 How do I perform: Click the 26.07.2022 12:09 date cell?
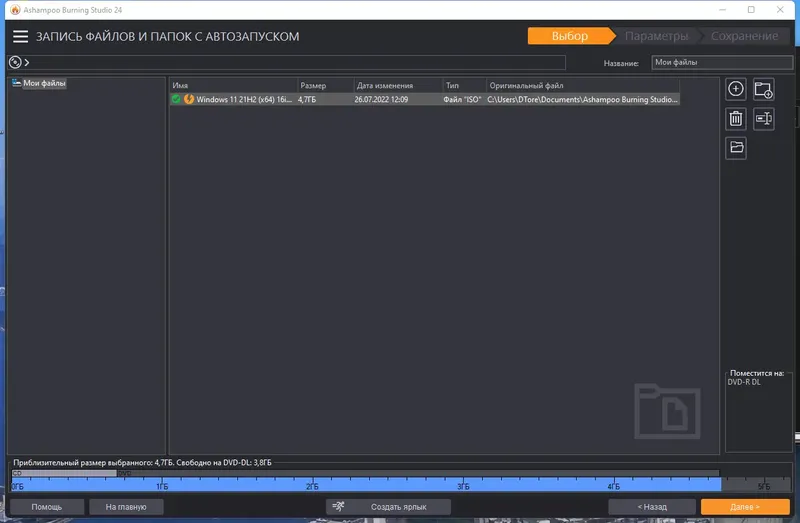[x=381, y=99]
